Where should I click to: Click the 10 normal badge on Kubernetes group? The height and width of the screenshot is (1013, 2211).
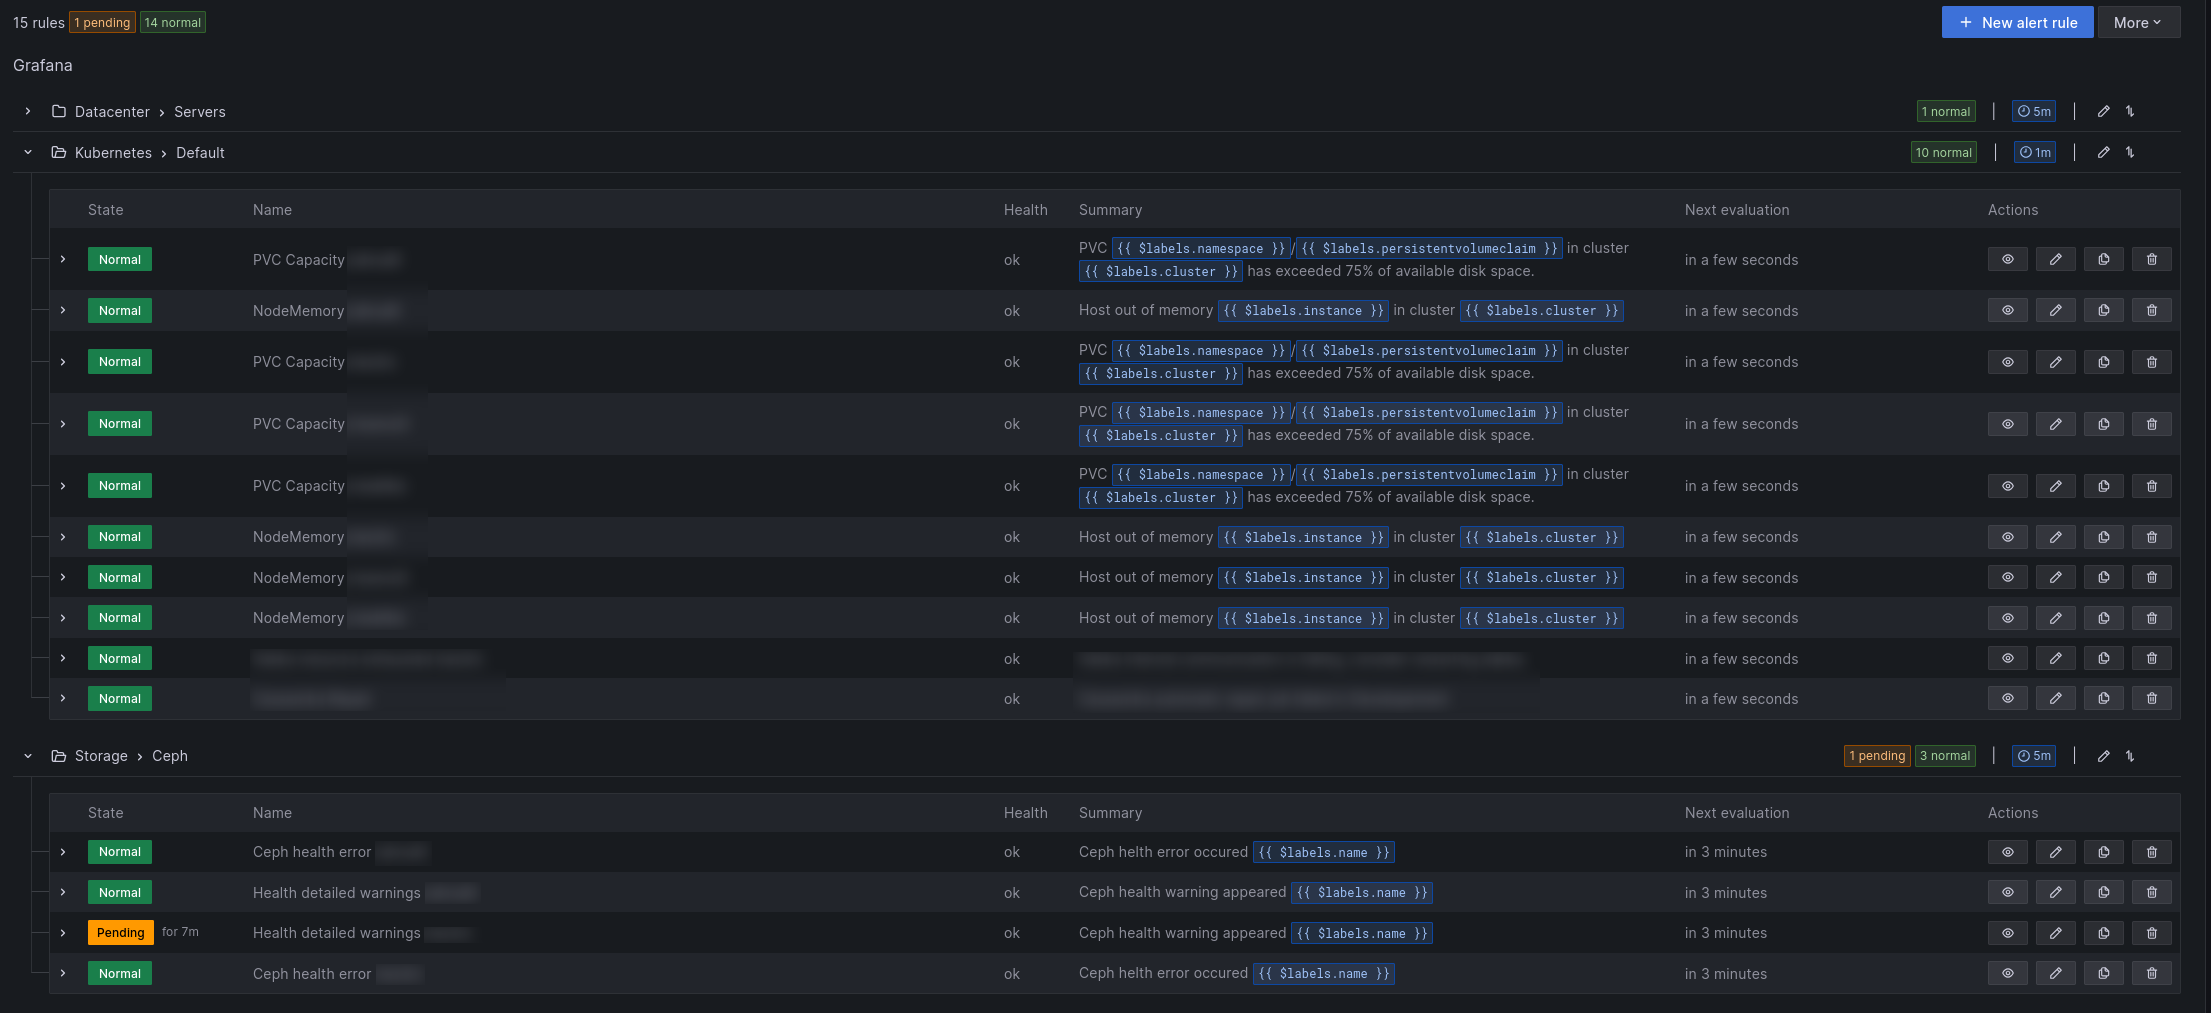tap(1944, 152)
